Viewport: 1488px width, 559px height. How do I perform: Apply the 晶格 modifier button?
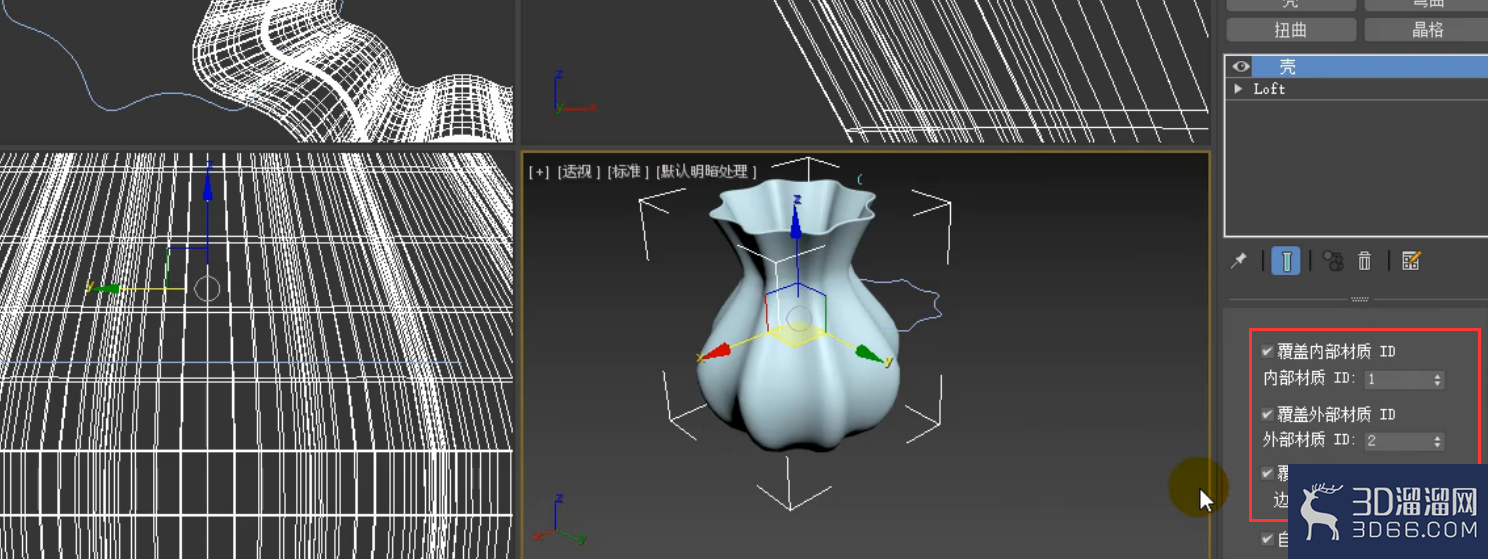[1426, 30]
